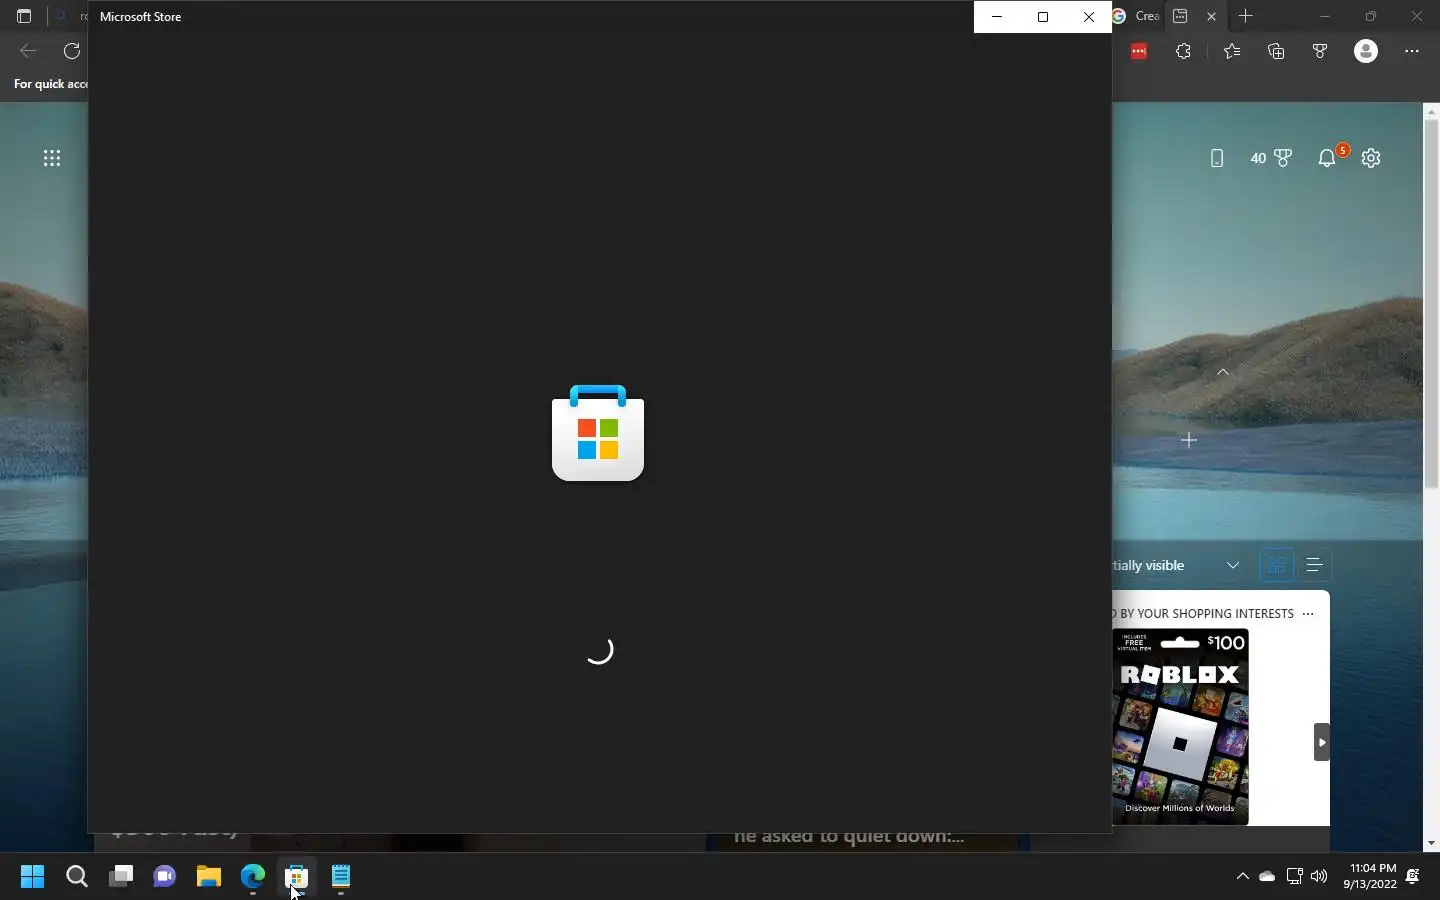Open Windows Search from the taskbar
1440x900 pixels.
pos(77,877)
